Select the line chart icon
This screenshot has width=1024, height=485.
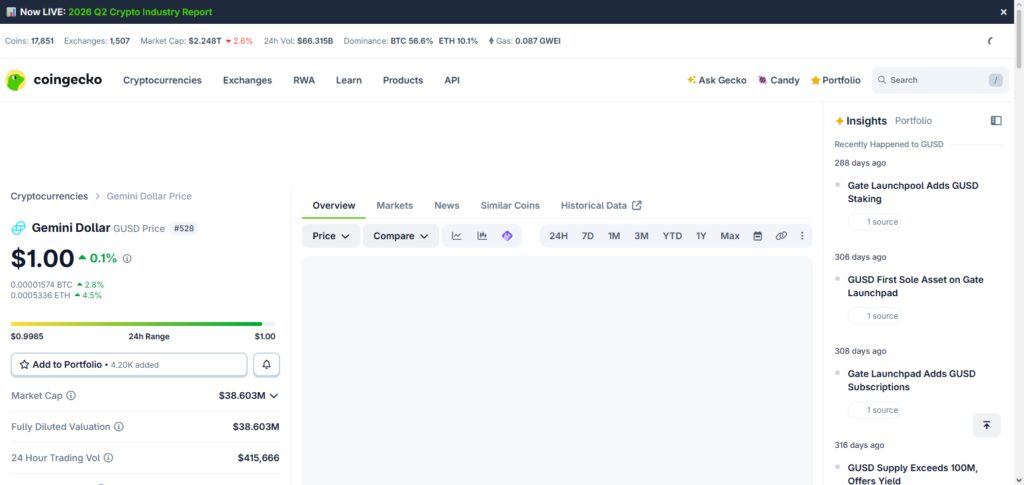[x=456, y=236]
